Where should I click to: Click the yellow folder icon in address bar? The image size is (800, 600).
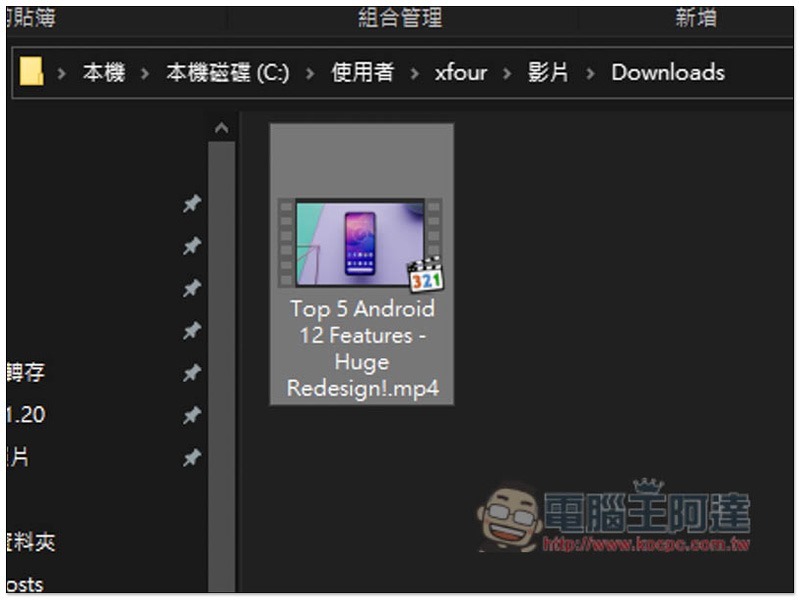point(32,72)
